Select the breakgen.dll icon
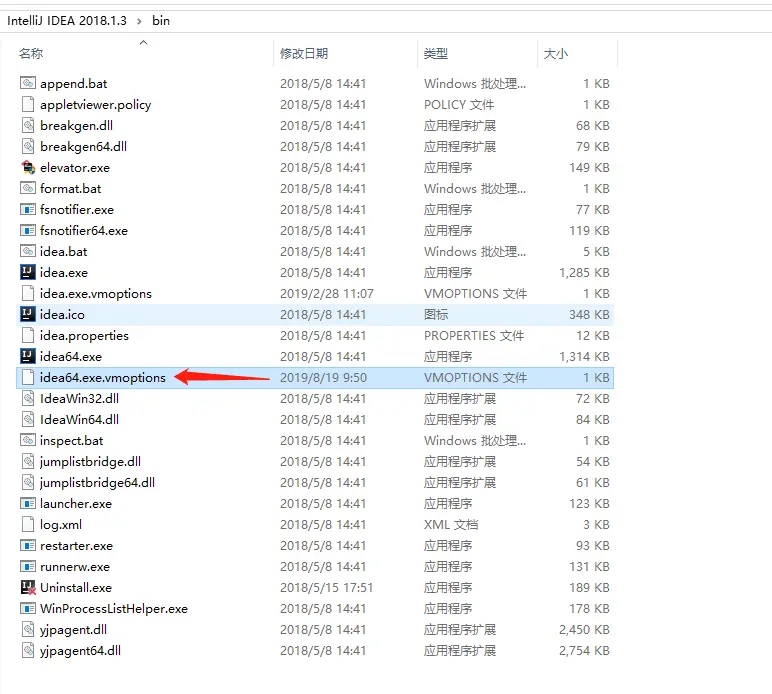The height and width of the screenshot is (694, 772). (x=28, y=126)
